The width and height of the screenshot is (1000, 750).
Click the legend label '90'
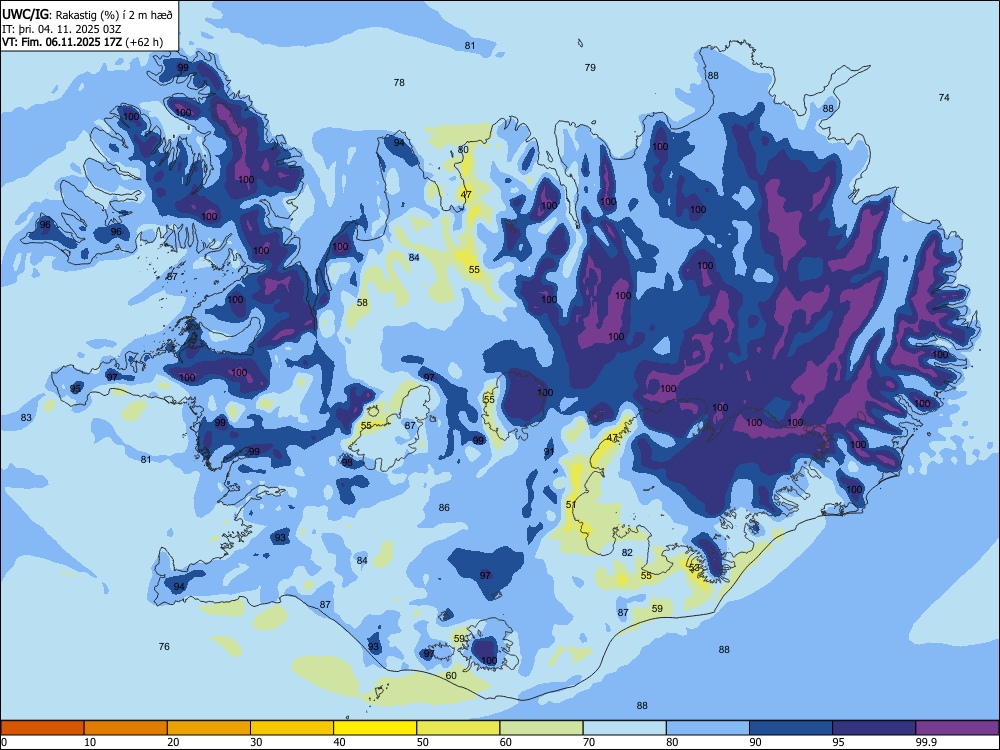(x=755, y=742)
